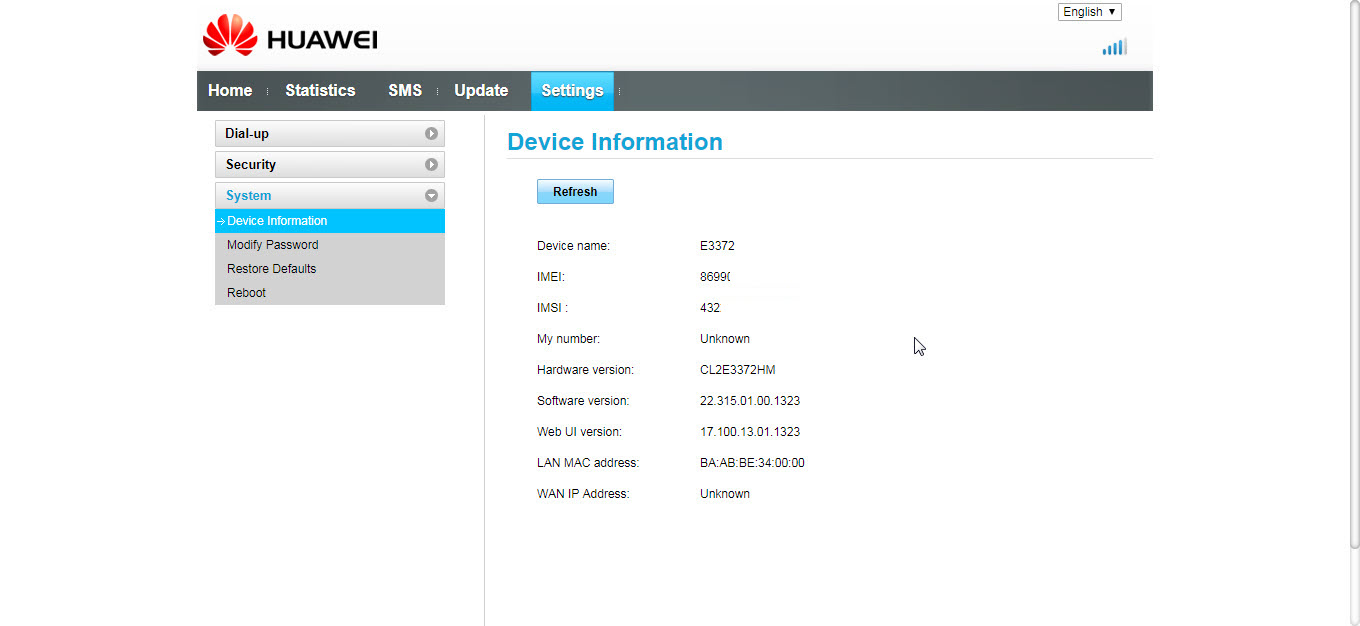
Task: Open the Update tab
Action: pyautogui.click(x=481, y=90)
